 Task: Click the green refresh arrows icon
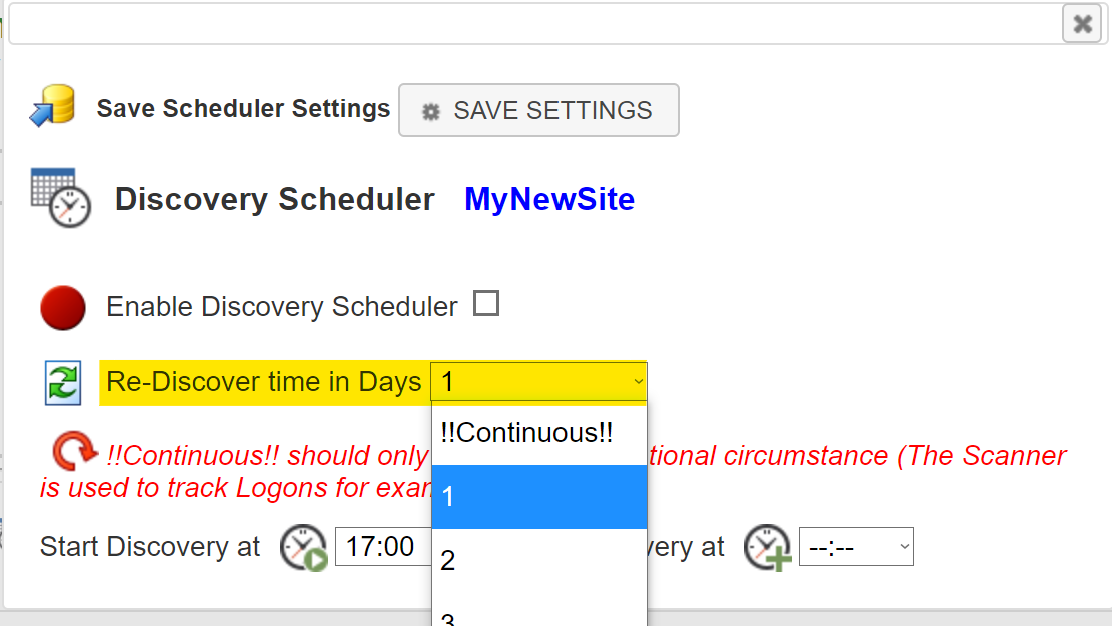coord(63,383)
